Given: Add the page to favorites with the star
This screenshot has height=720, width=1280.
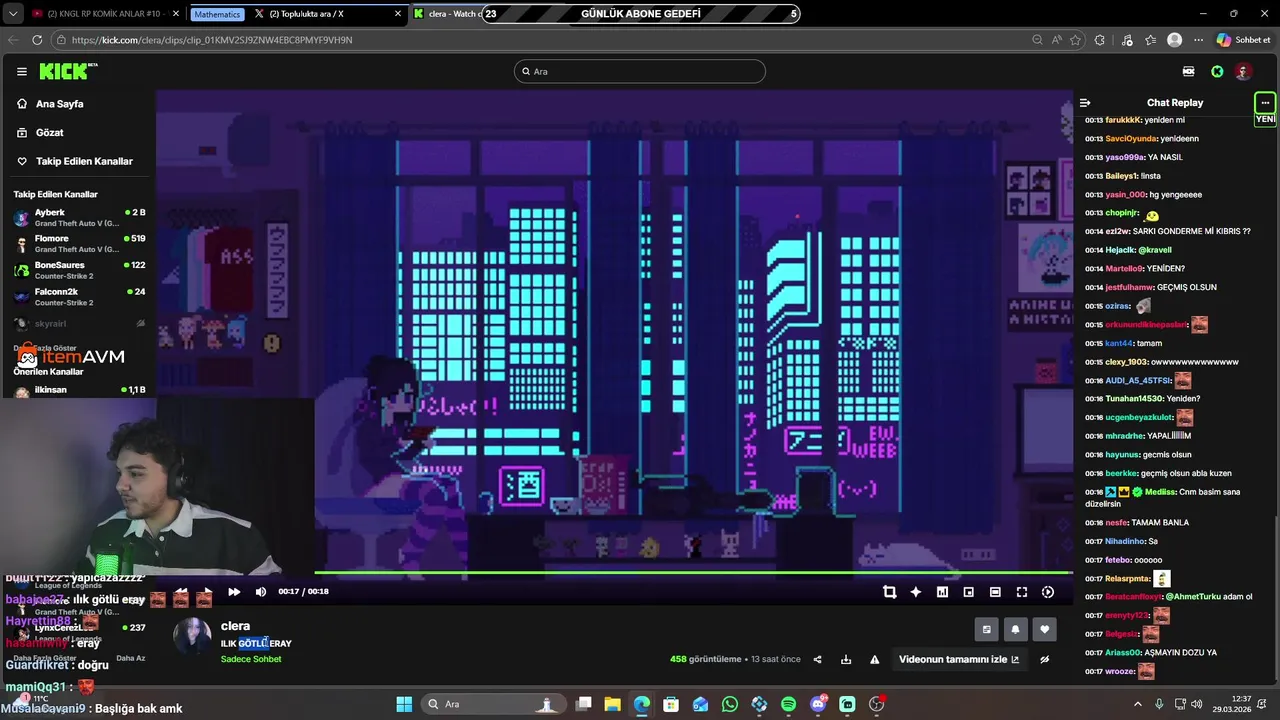Looking at the screenshot, I should point(1076,40).
